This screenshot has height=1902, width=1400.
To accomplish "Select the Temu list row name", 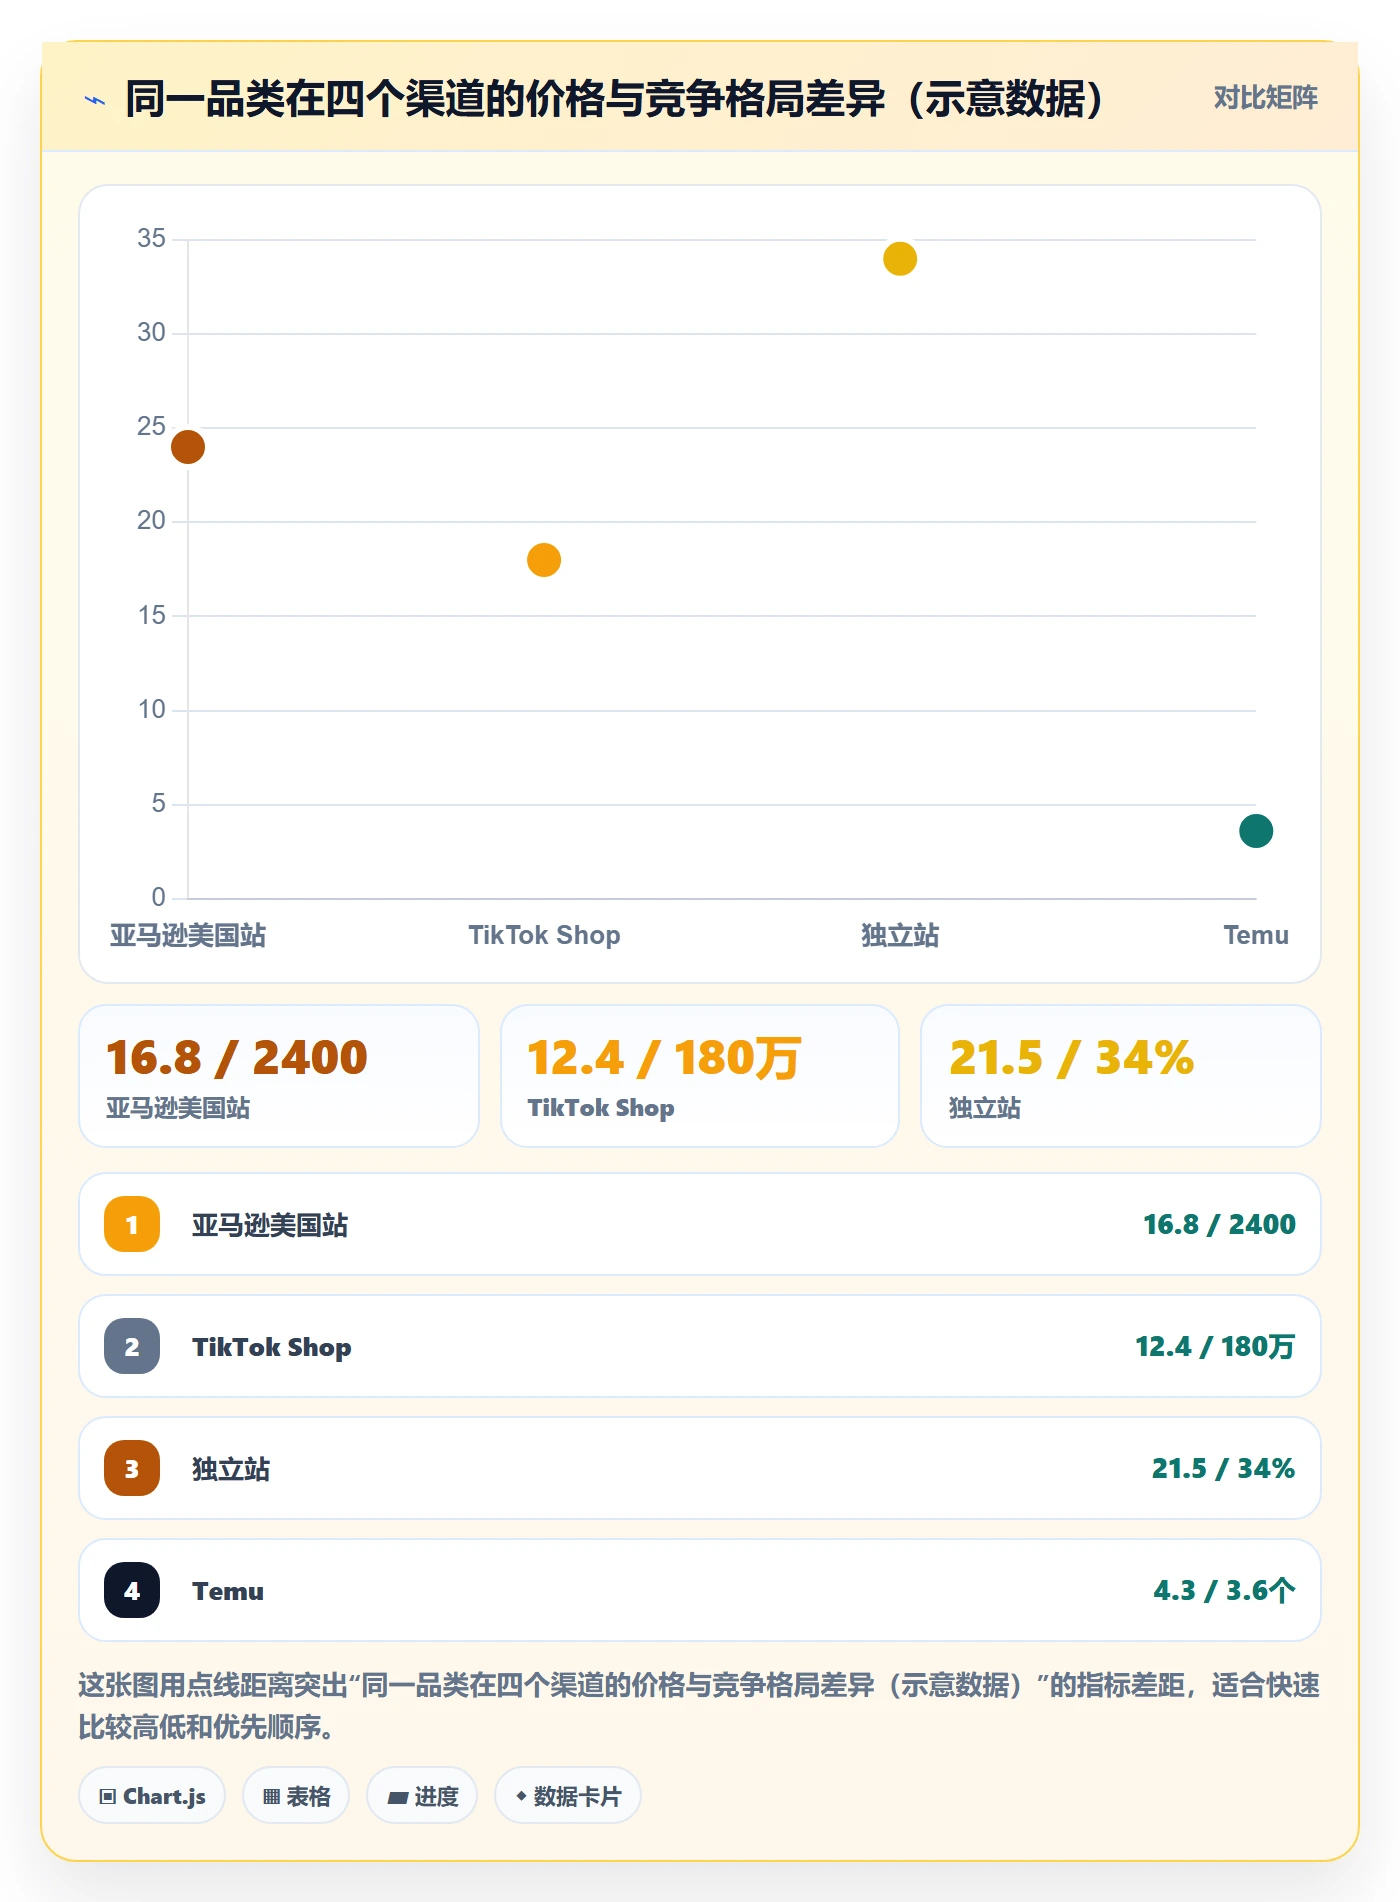I will coord(228,1591).
